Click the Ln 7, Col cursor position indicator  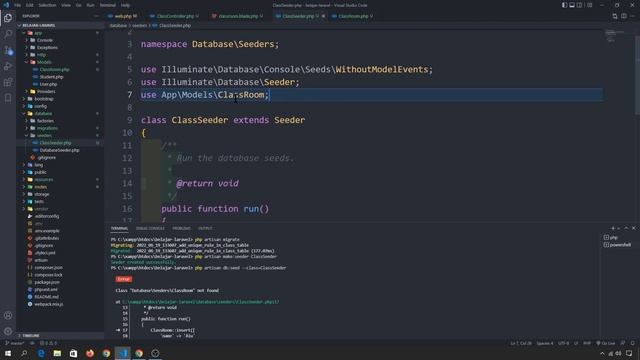521,343
